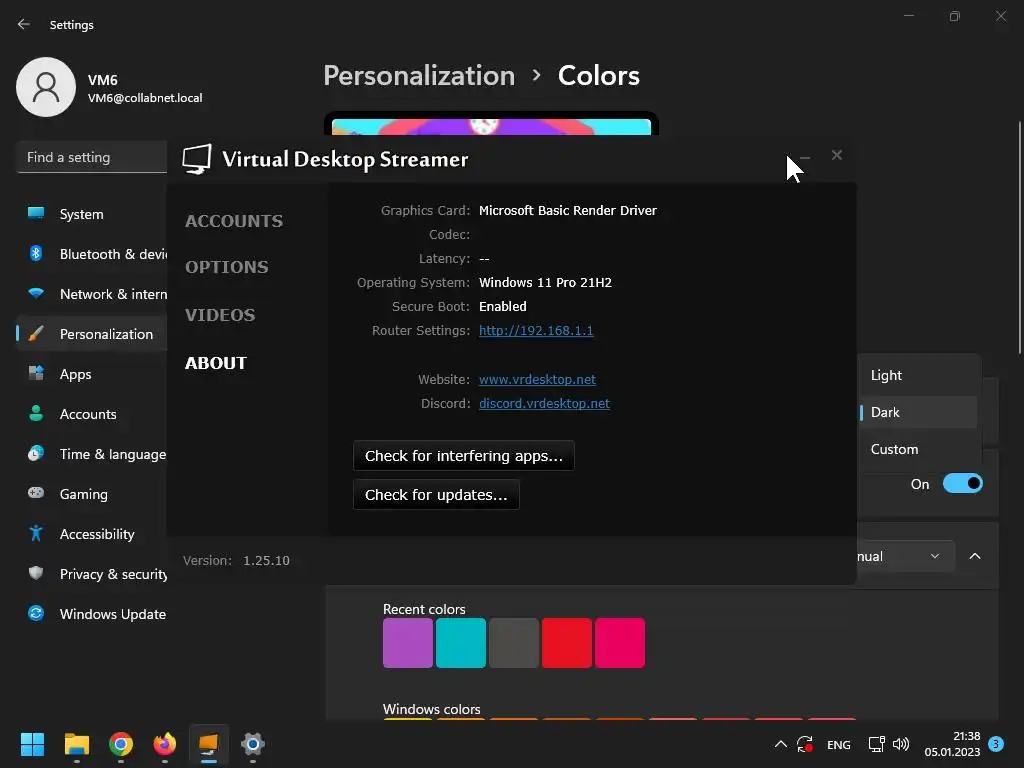Click the sync status tray icon
Viewport: 1024px width, 768px height.
point(805,744)
